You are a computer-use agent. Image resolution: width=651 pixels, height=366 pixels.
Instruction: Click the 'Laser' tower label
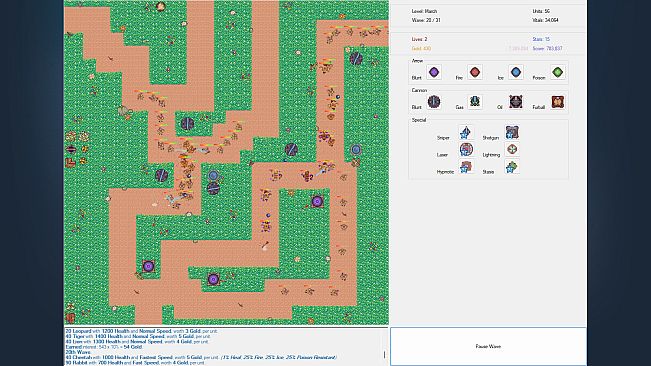click(x=442, y=155)
